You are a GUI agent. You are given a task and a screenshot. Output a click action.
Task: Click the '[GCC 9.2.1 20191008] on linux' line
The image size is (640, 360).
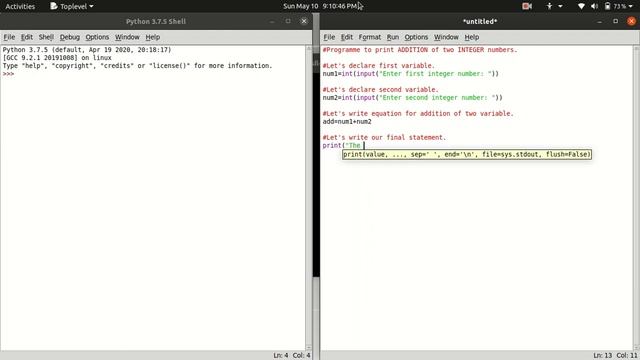57,58
